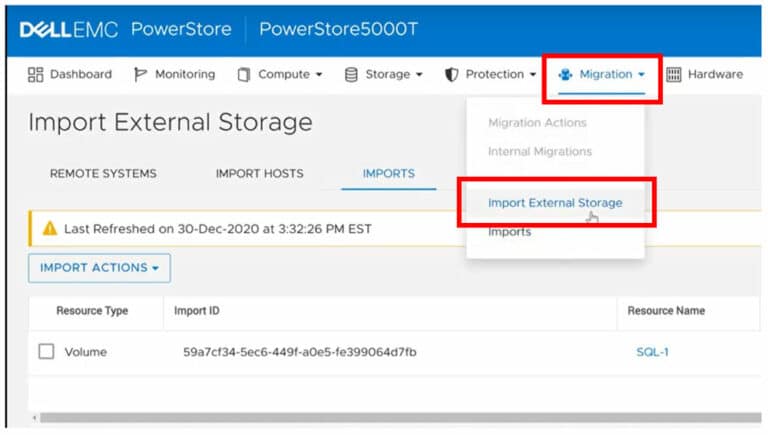
Task: Click the Resource Type column header
Action: [x=92, y=311]
